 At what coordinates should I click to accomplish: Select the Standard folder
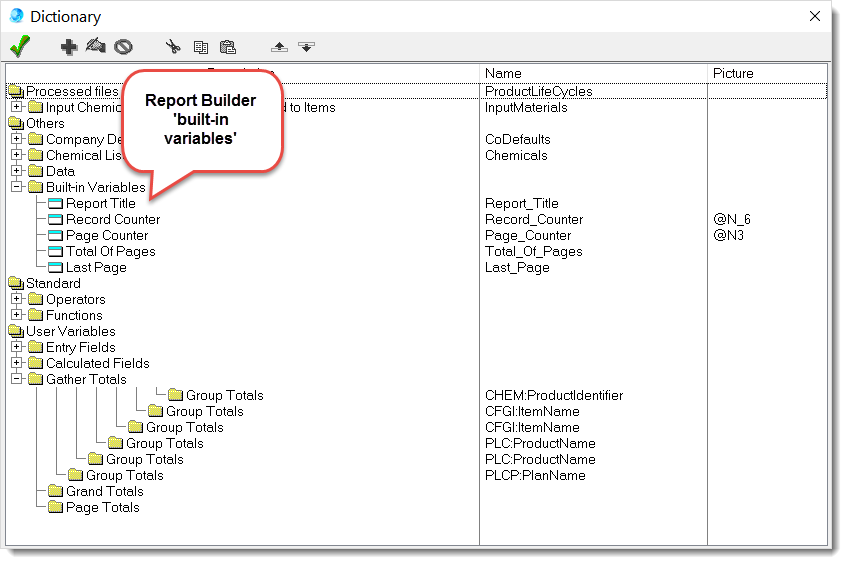[53, 283]
